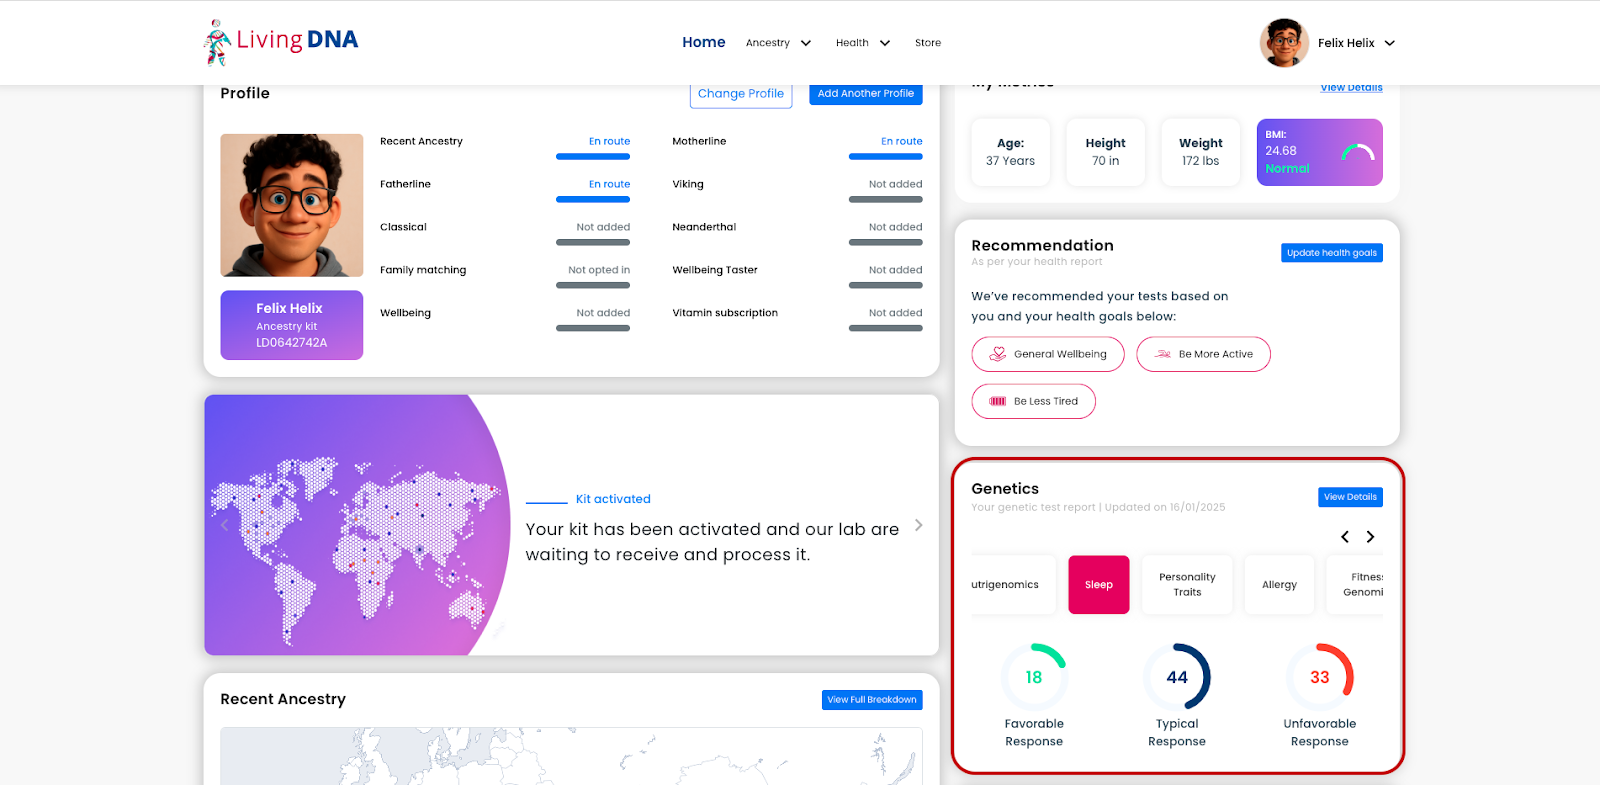The image size is (1600, 785).
Task: Select the Age 37 Years card
Action: point(1011,152)
